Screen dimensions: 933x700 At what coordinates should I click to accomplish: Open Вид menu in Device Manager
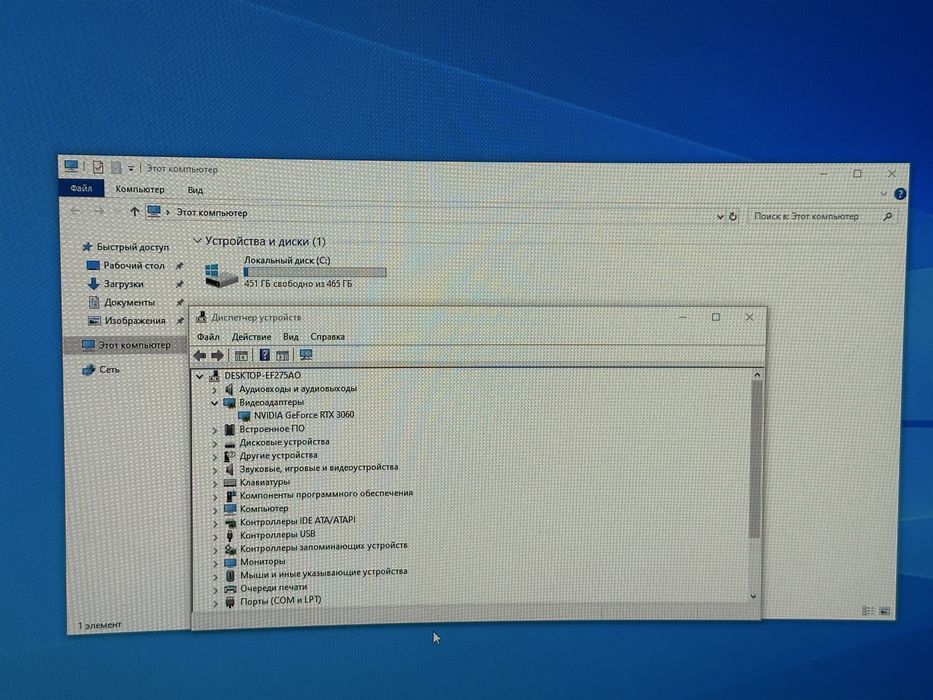click(x=290, y=337)
